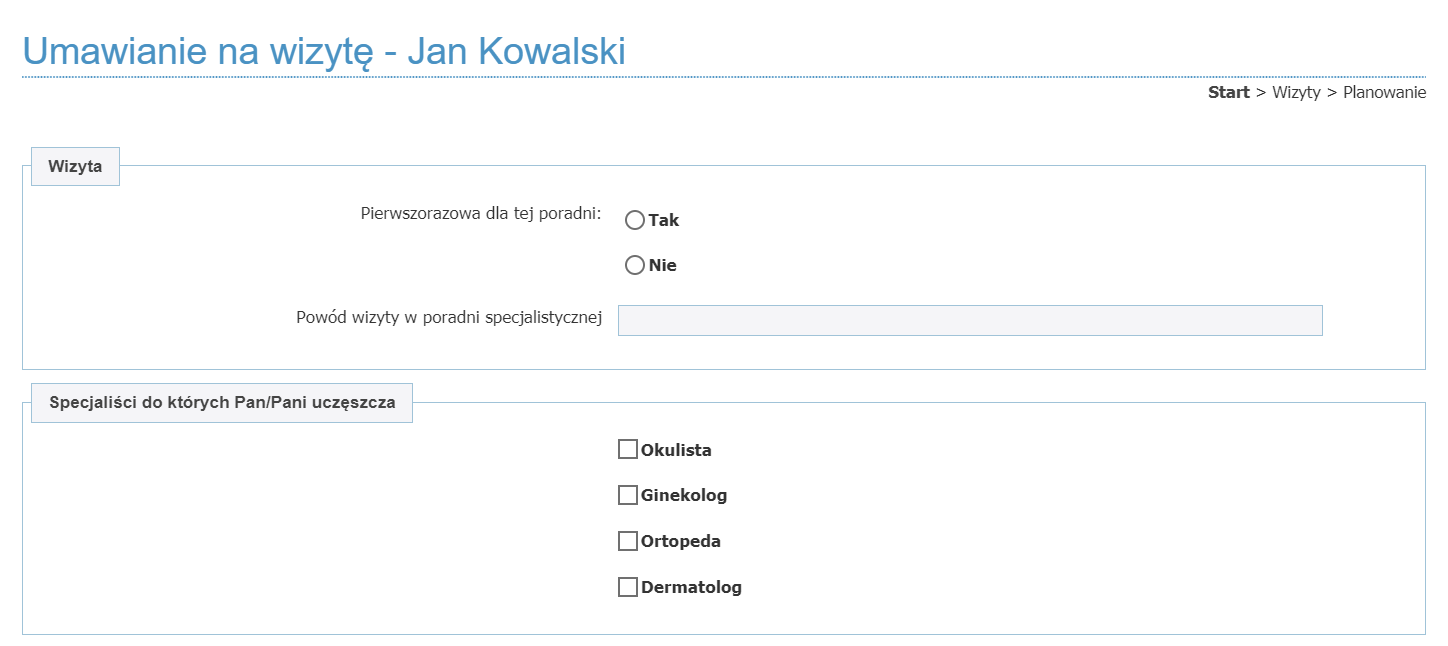Click the page title 'Umawianie na wizytę'
This screenshot has width=1448, height=646.
click(x=324, y=51)
